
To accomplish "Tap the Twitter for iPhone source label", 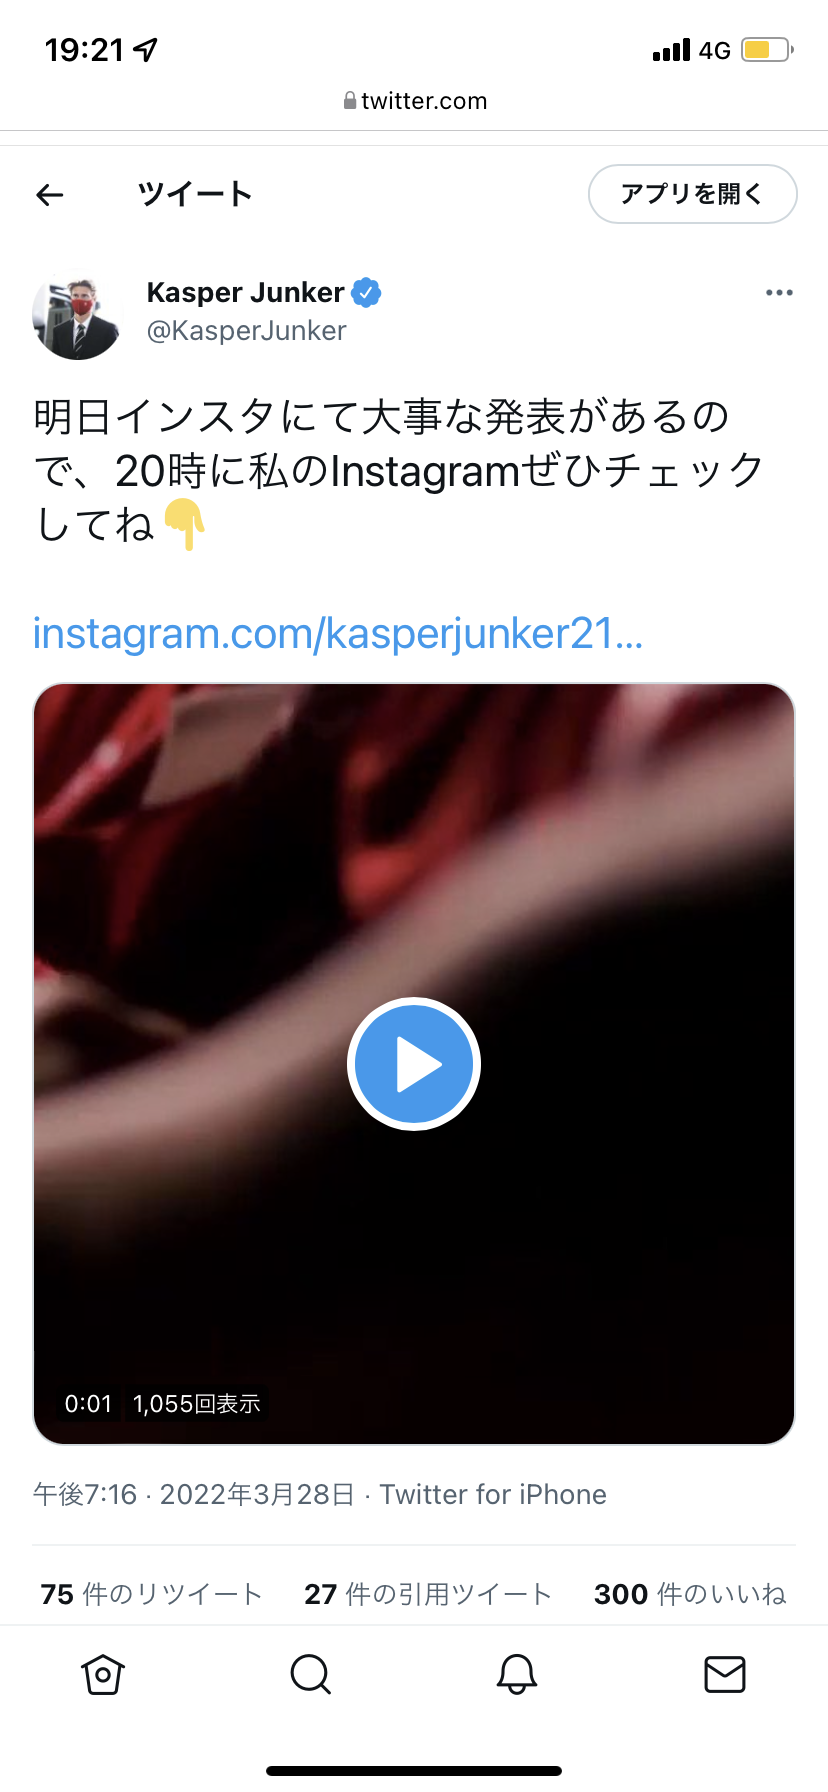I will [493, 1494].
